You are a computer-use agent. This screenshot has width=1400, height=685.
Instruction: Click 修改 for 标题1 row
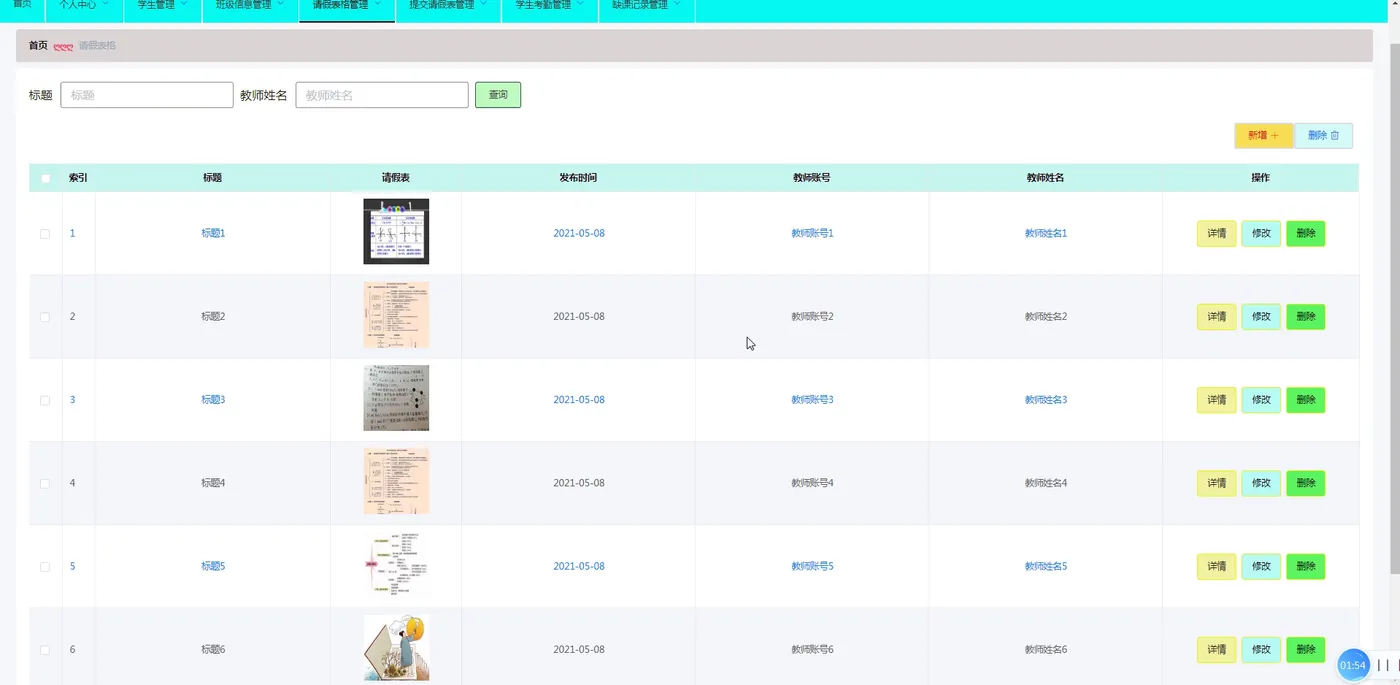[1261, 234]
